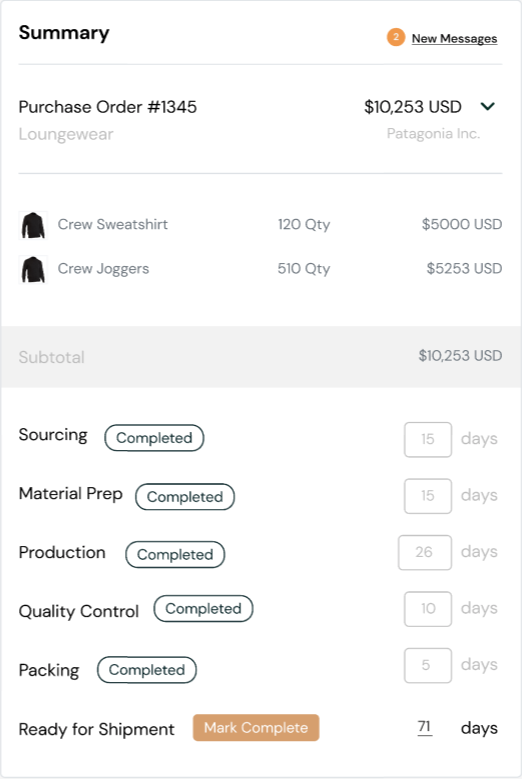The width and height of the screenshot is (522, 779).
Task: Click the underlined 71 total days value
Action: point(425,727)
